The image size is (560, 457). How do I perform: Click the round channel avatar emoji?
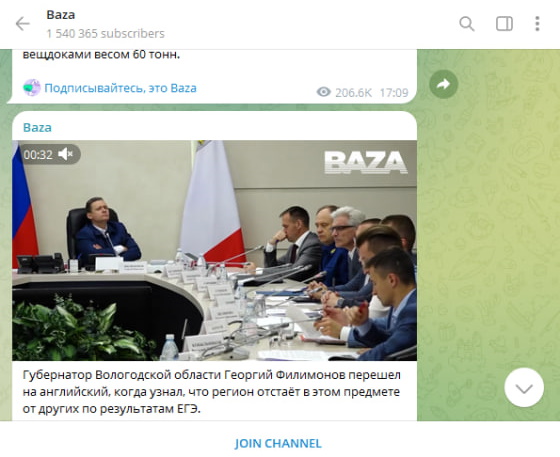32,88
